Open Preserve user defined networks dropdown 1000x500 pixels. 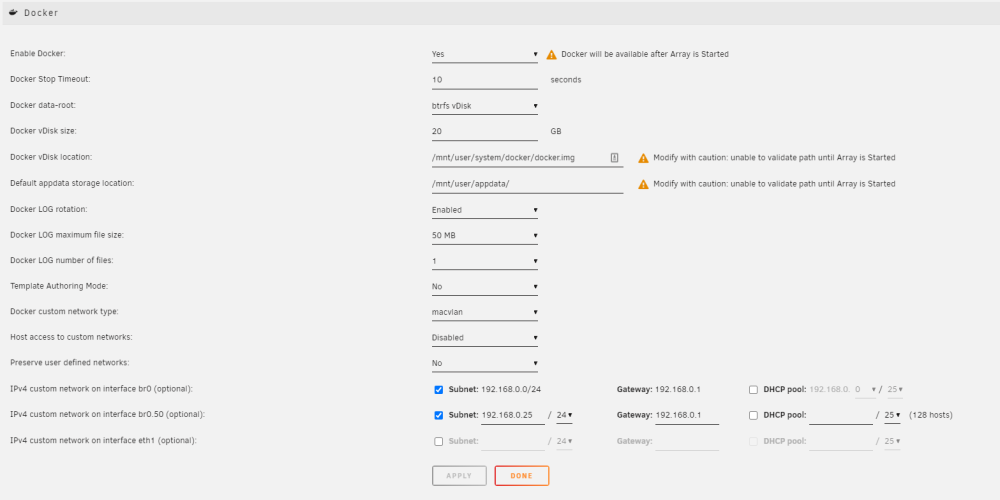(485, 363)
